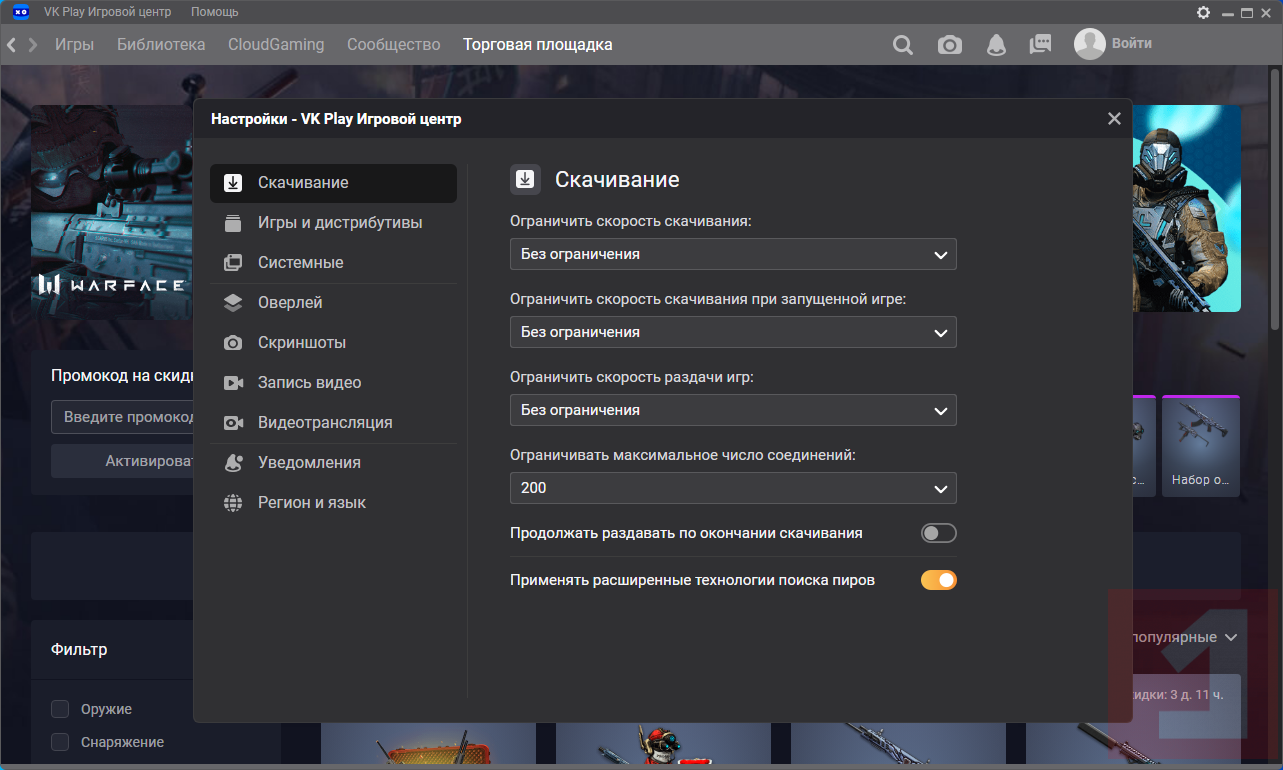The image size is (1283, 770).
Task: Open notifications bell icon
Action: [x=996, y=45]
